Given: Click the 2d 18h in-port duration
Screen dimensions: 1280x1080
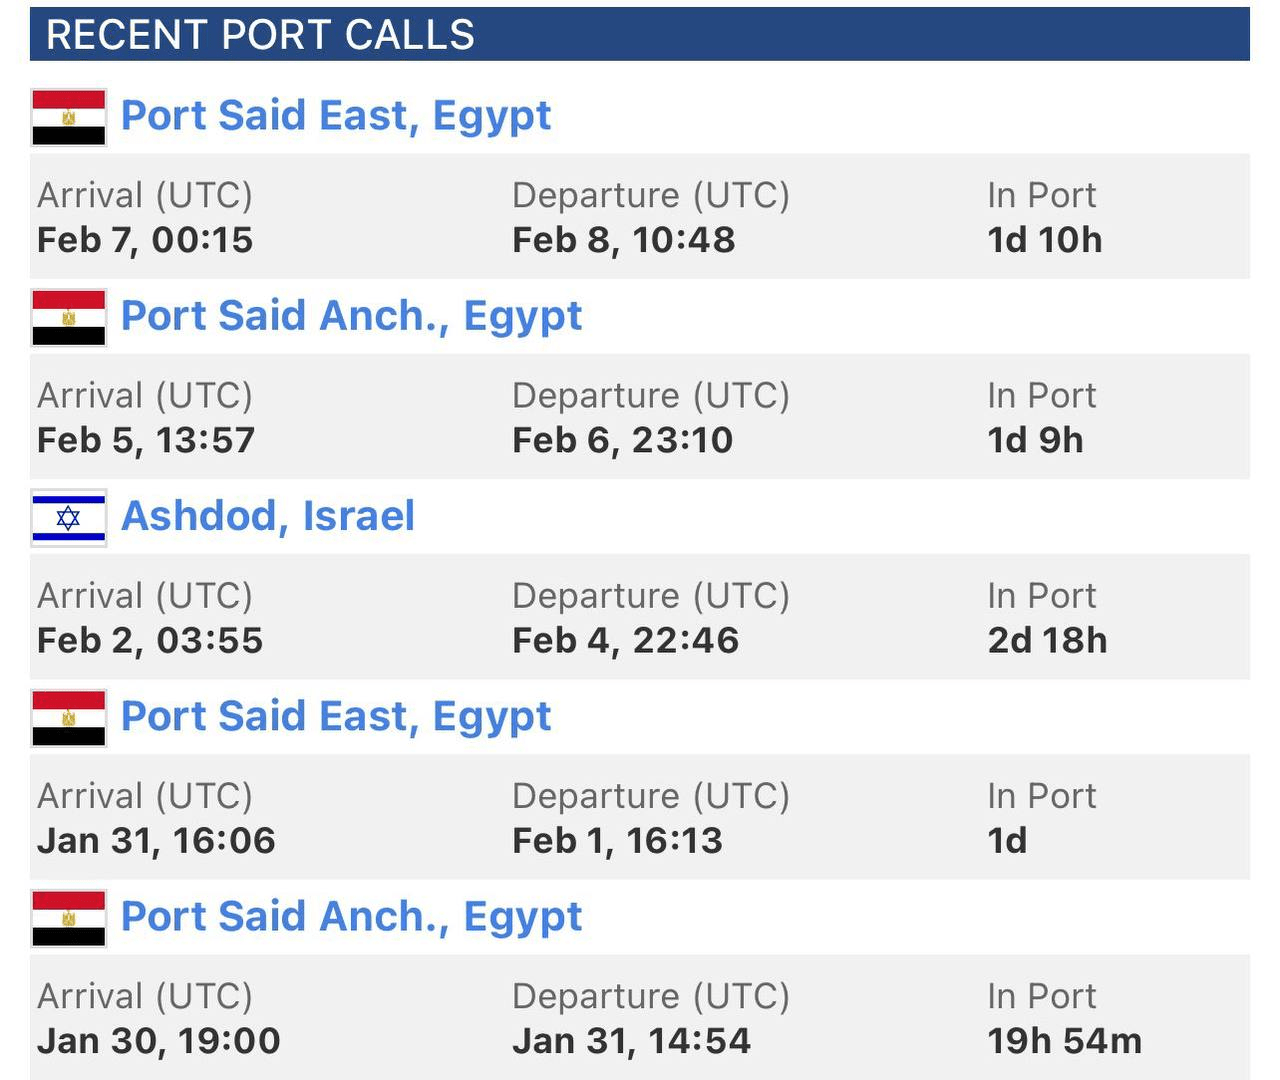Looking at the screenshot, I should click(1047, 640).
